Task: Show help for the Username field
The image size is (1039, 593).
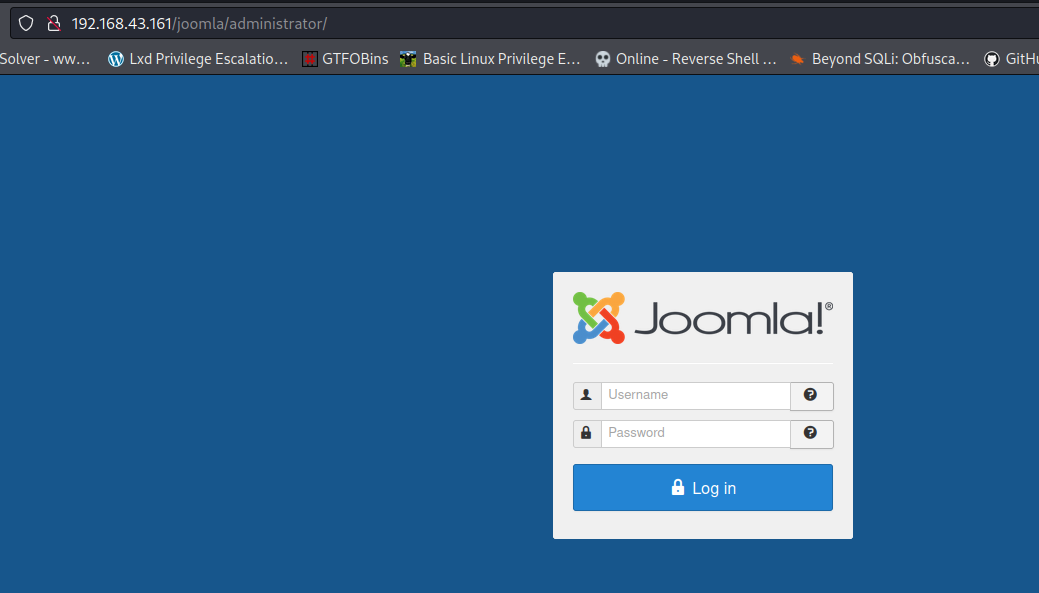Action: 811,396
